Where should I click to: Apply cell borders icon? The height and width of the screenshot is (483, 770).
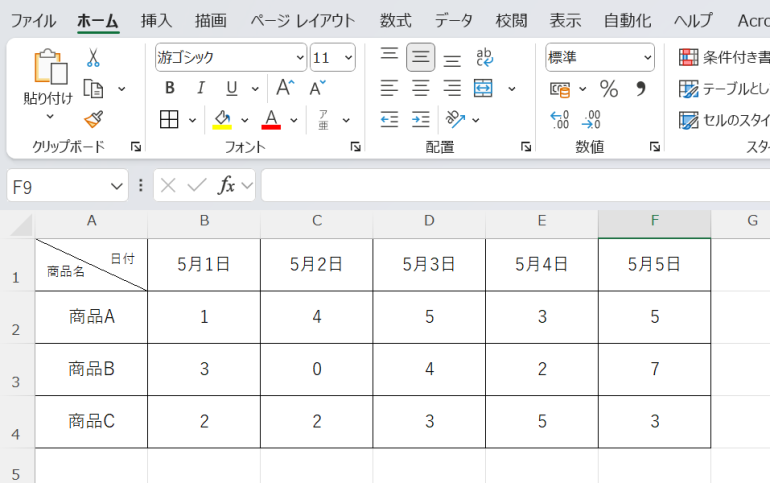(x=169, y=119)
